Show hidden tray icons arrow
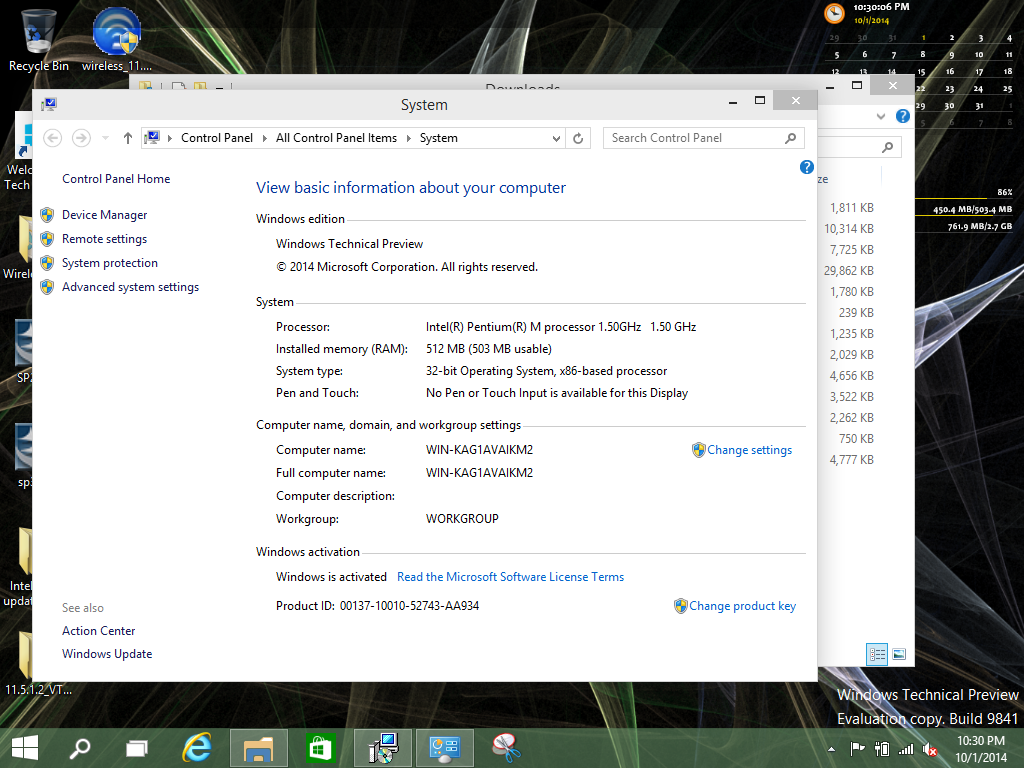 click(831, 749)
